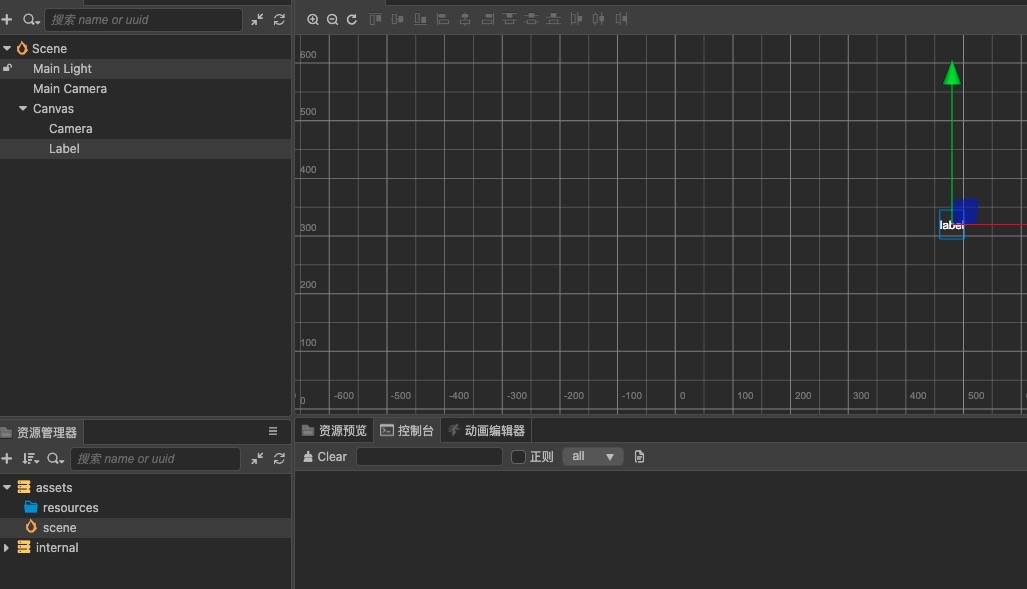Focus the hierarchy search field
The image size is (1027, 589).
(x=143, y=20)
